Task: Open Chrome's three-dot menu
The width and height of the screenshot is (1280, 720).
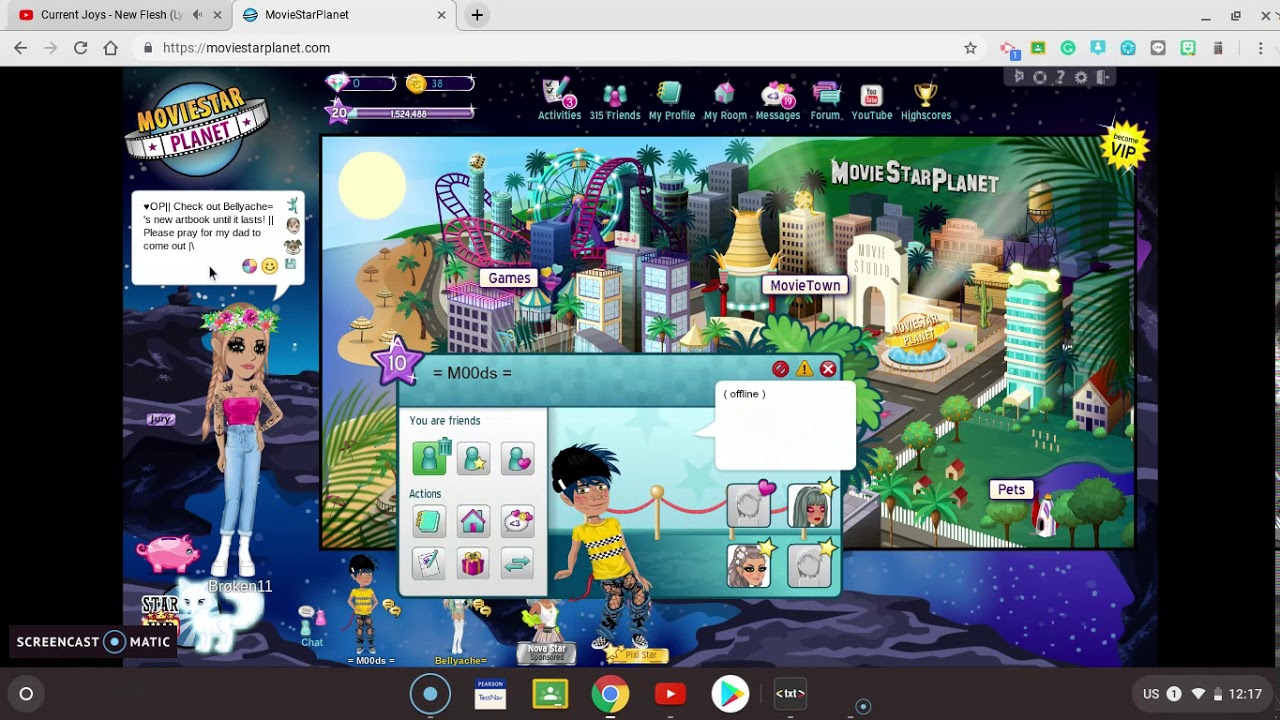Action: tap(1258, 48)
